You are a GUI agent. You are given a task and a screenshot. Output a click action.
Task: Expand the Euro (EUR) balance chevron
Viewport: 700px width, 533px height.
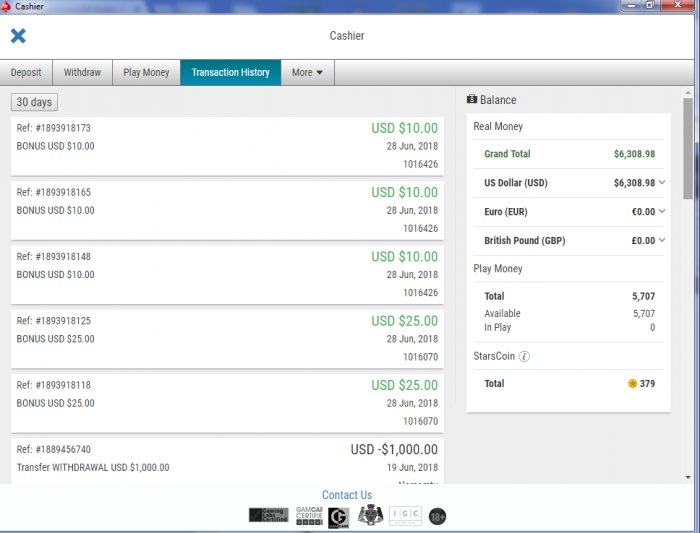pyautogui.click(x=662, y=211)
